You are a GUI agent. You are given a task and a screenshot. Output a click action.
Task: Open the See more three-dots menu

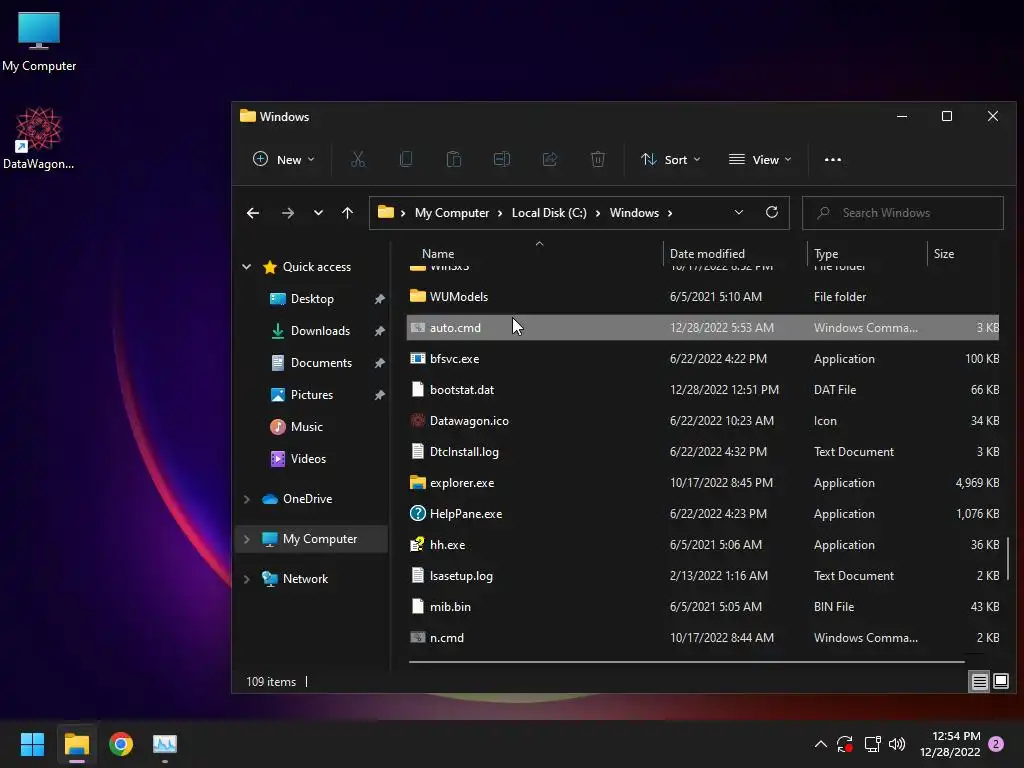pos(833,159)
